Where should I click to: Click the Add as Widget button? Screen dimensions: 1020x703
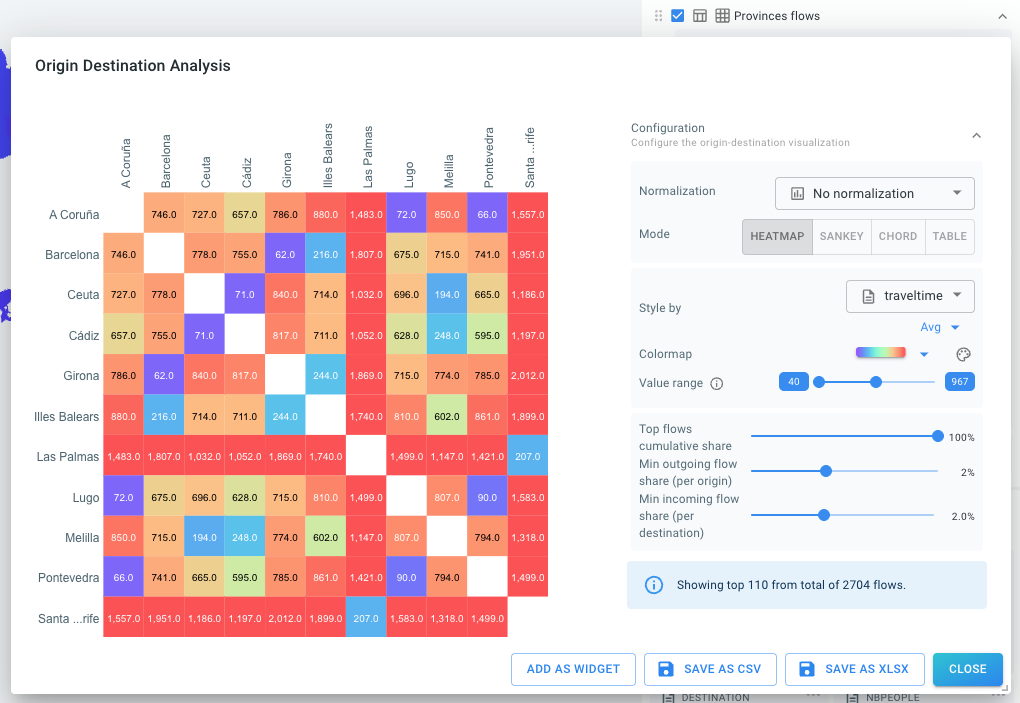click(x=573, y=669)
